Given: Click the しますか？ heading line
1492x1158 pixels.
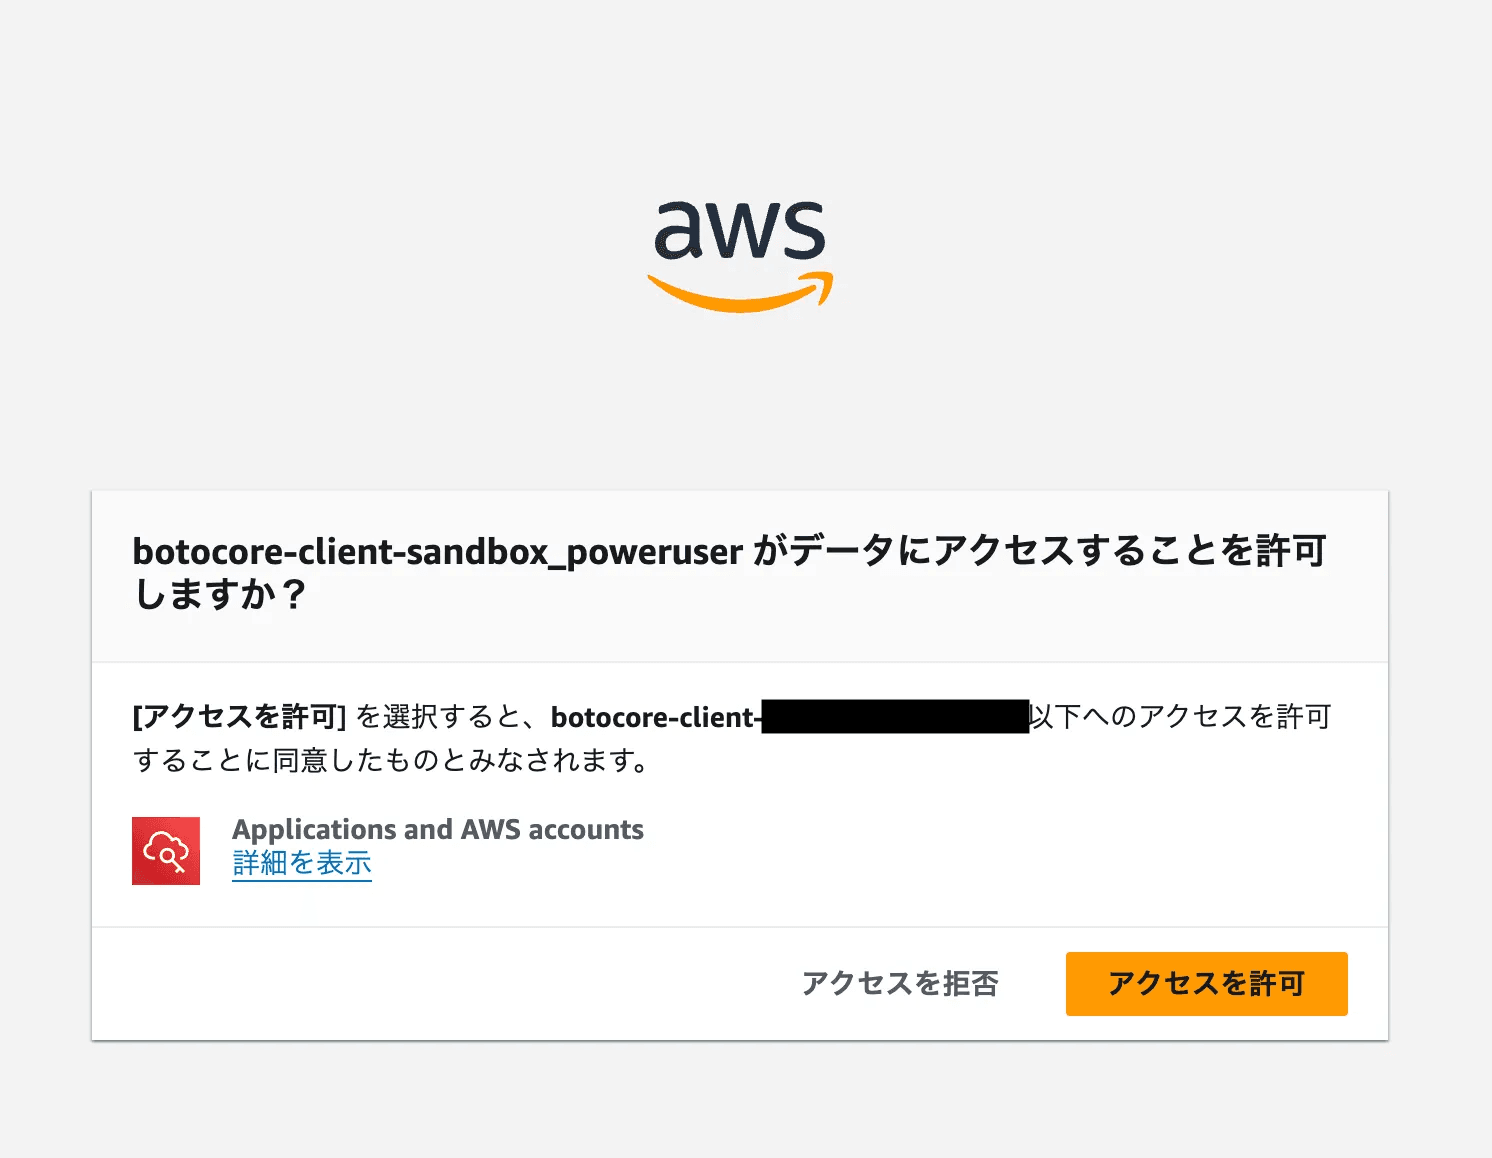Looking at the screenshot, I should click(x=220, y=595).
